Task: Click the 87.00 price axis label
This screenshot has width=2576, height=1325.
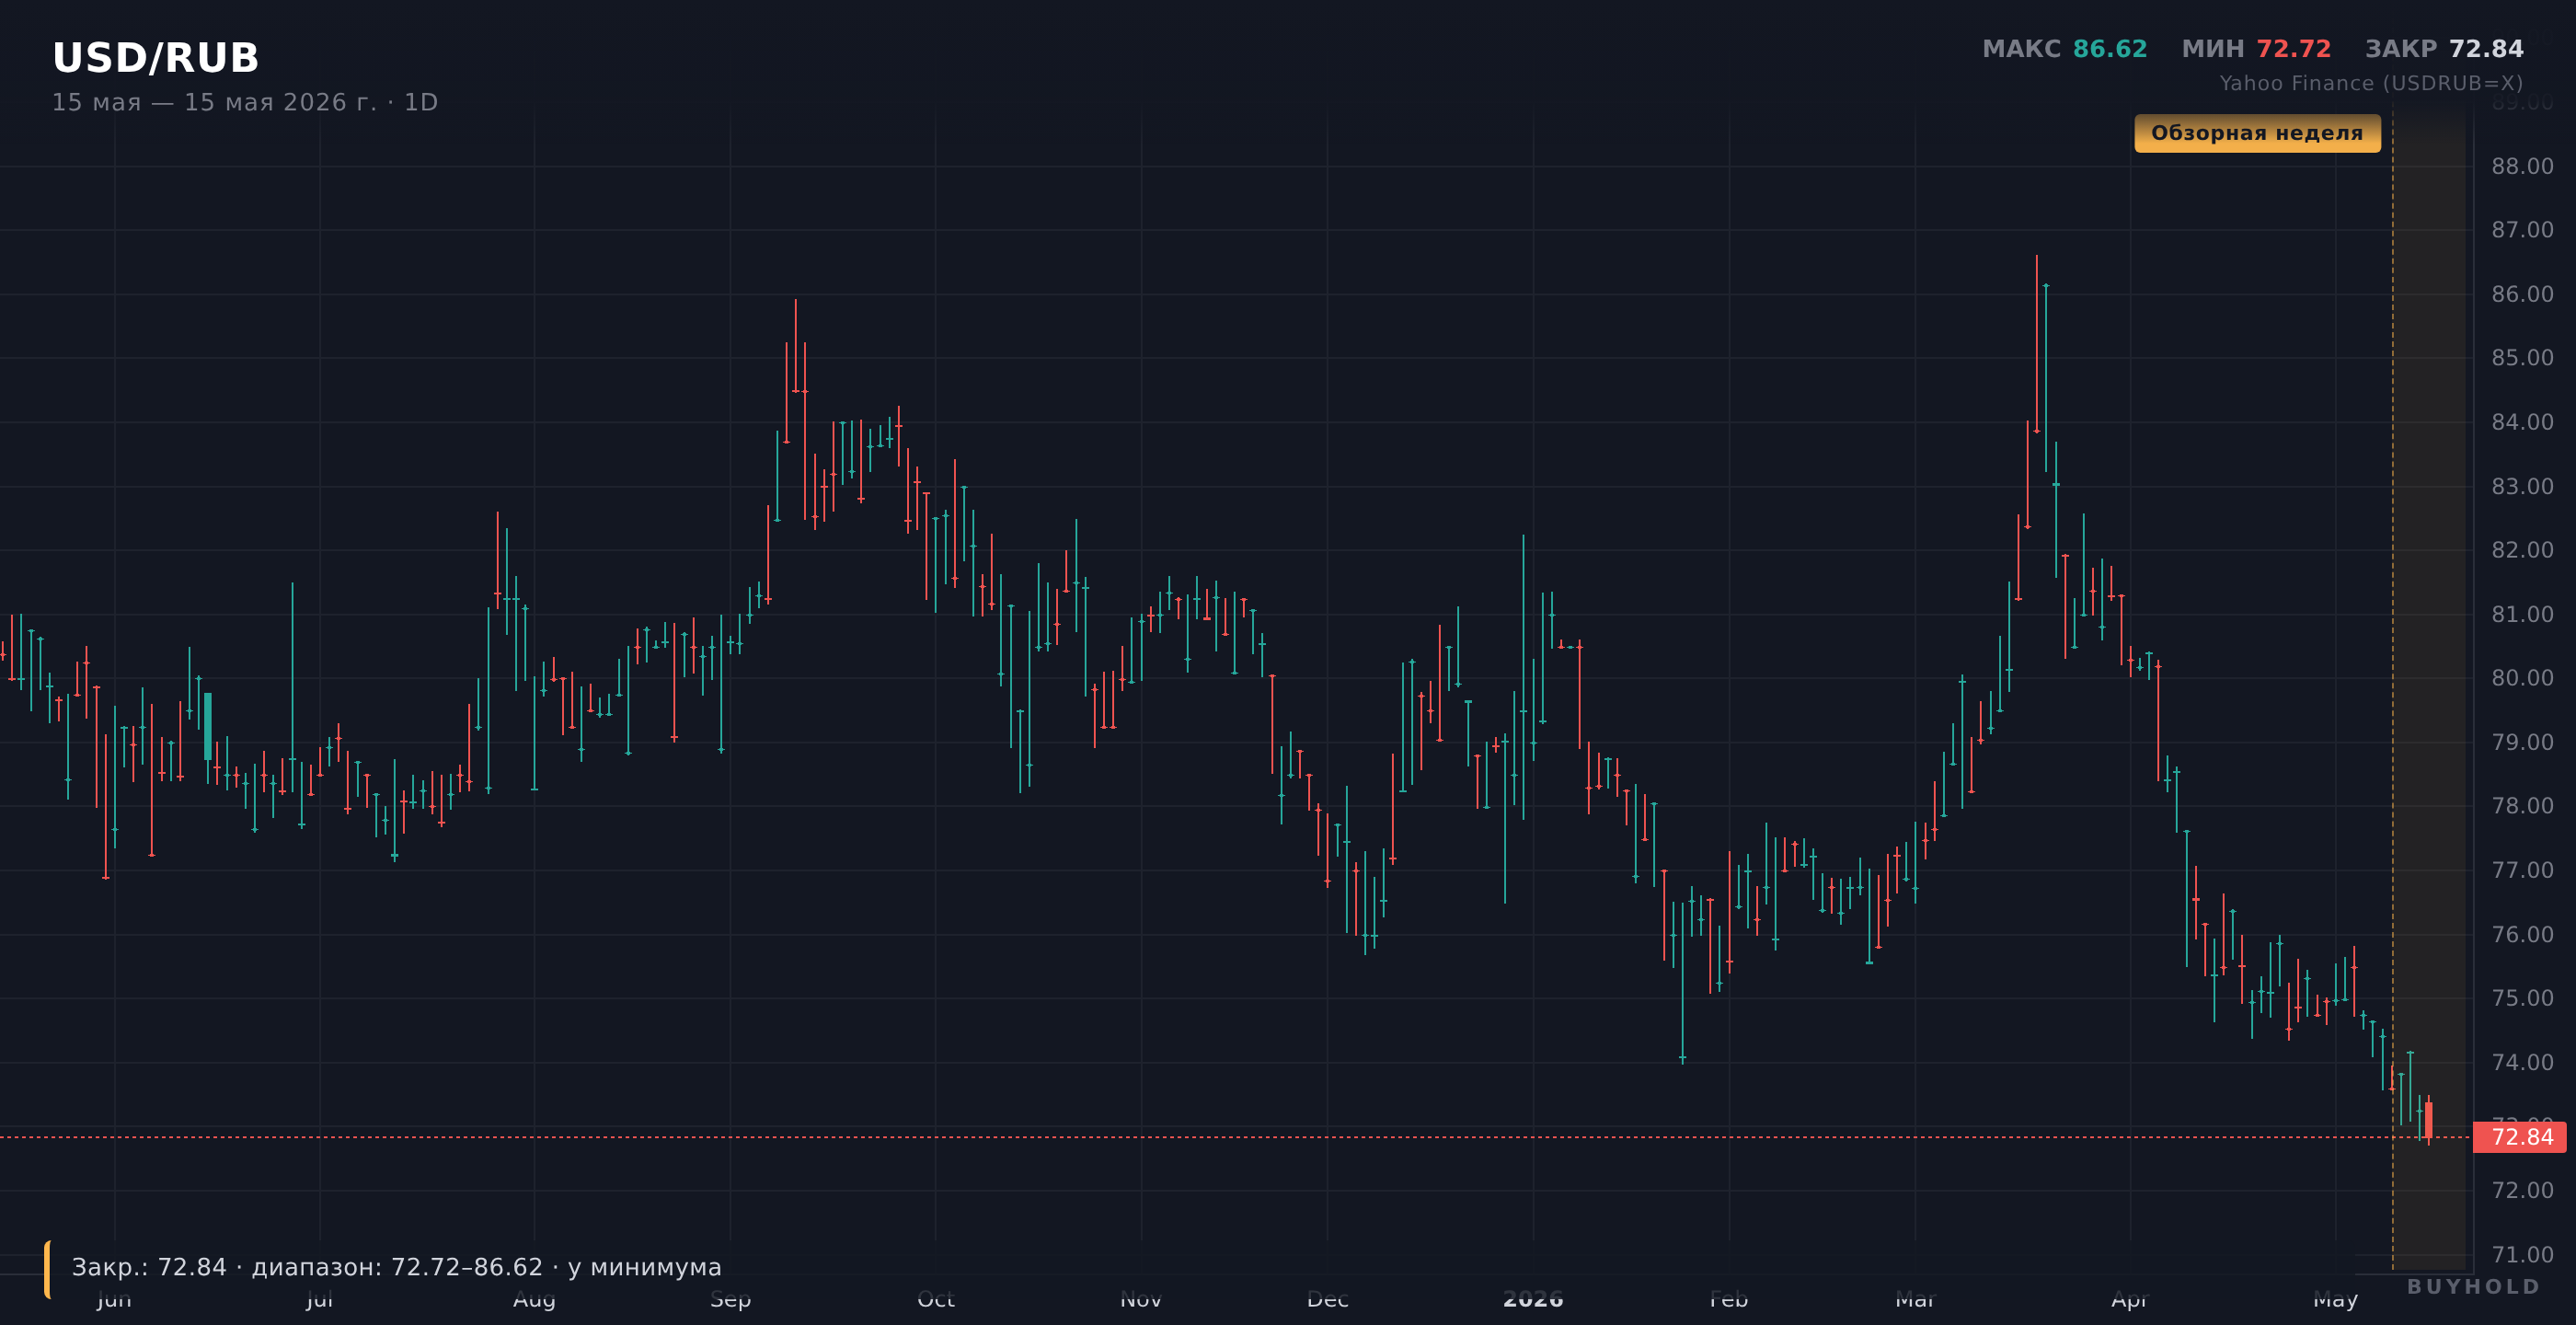Action: point(2522,230)
